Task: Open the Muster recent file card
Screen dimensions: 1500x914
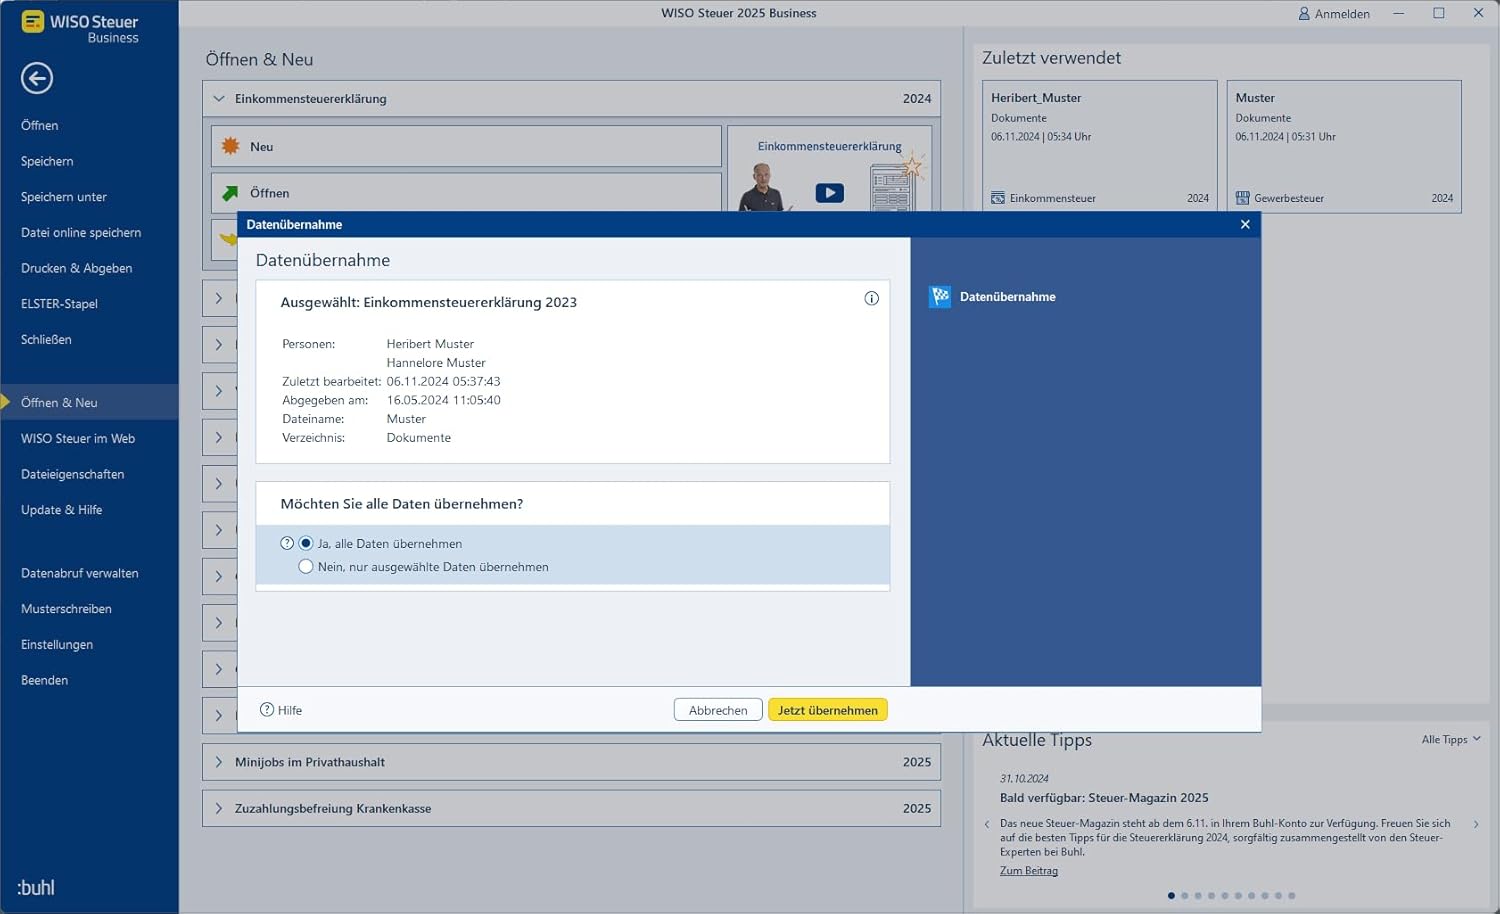Action: click(x=1344, y=146)
